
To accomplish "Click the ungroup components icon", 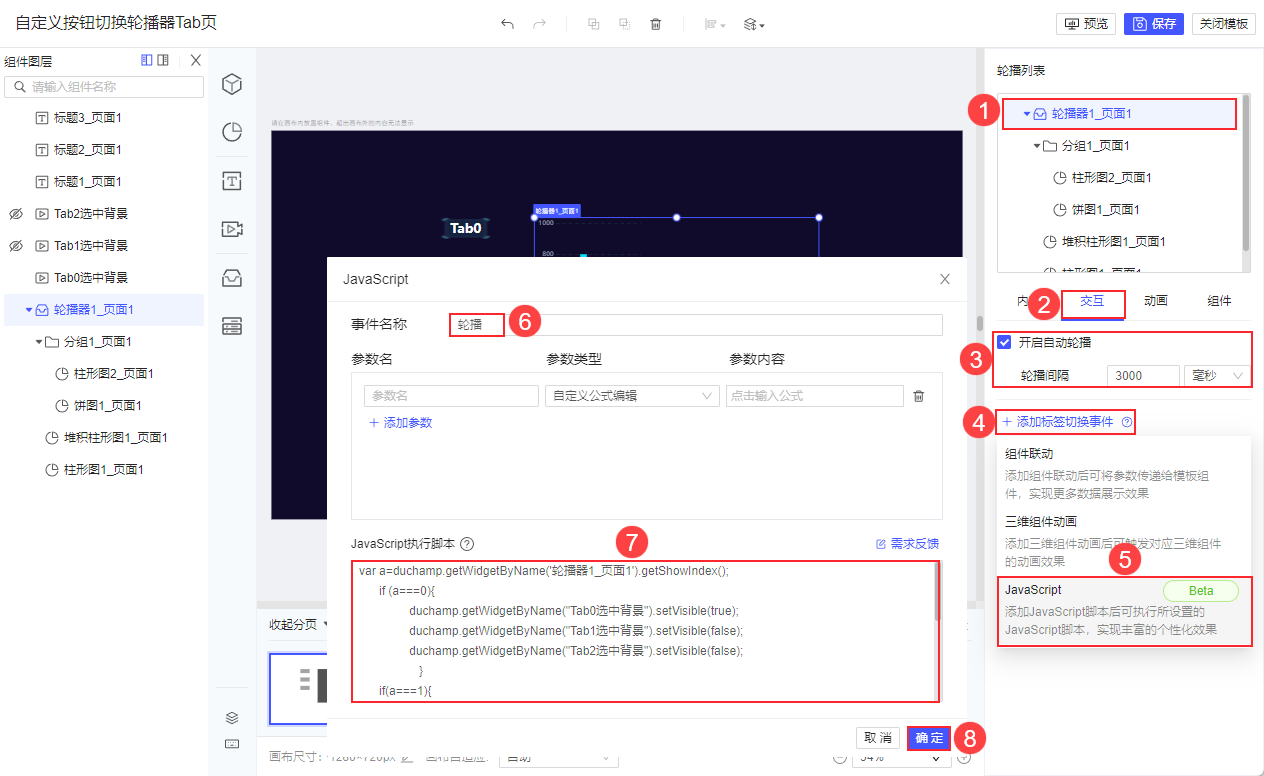I will click(624, 24).
